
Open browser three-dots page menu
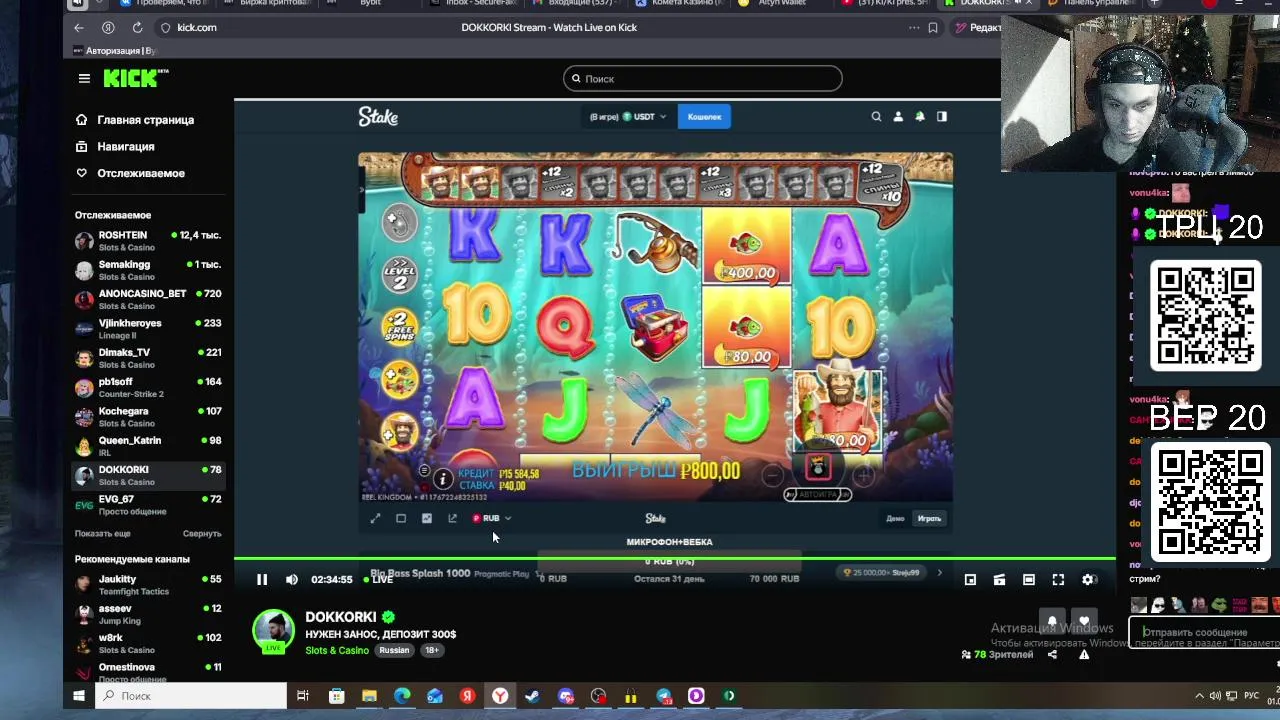point(913,28)
